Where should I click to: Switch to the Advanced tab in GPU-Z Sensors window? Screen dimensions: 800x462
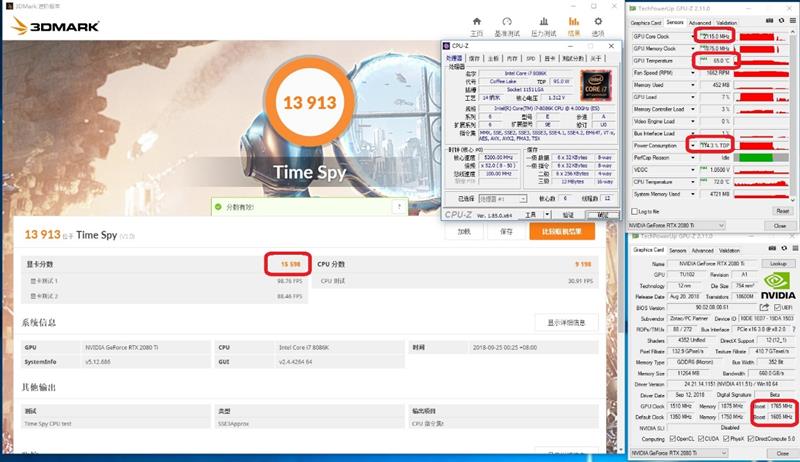[699, 22]
